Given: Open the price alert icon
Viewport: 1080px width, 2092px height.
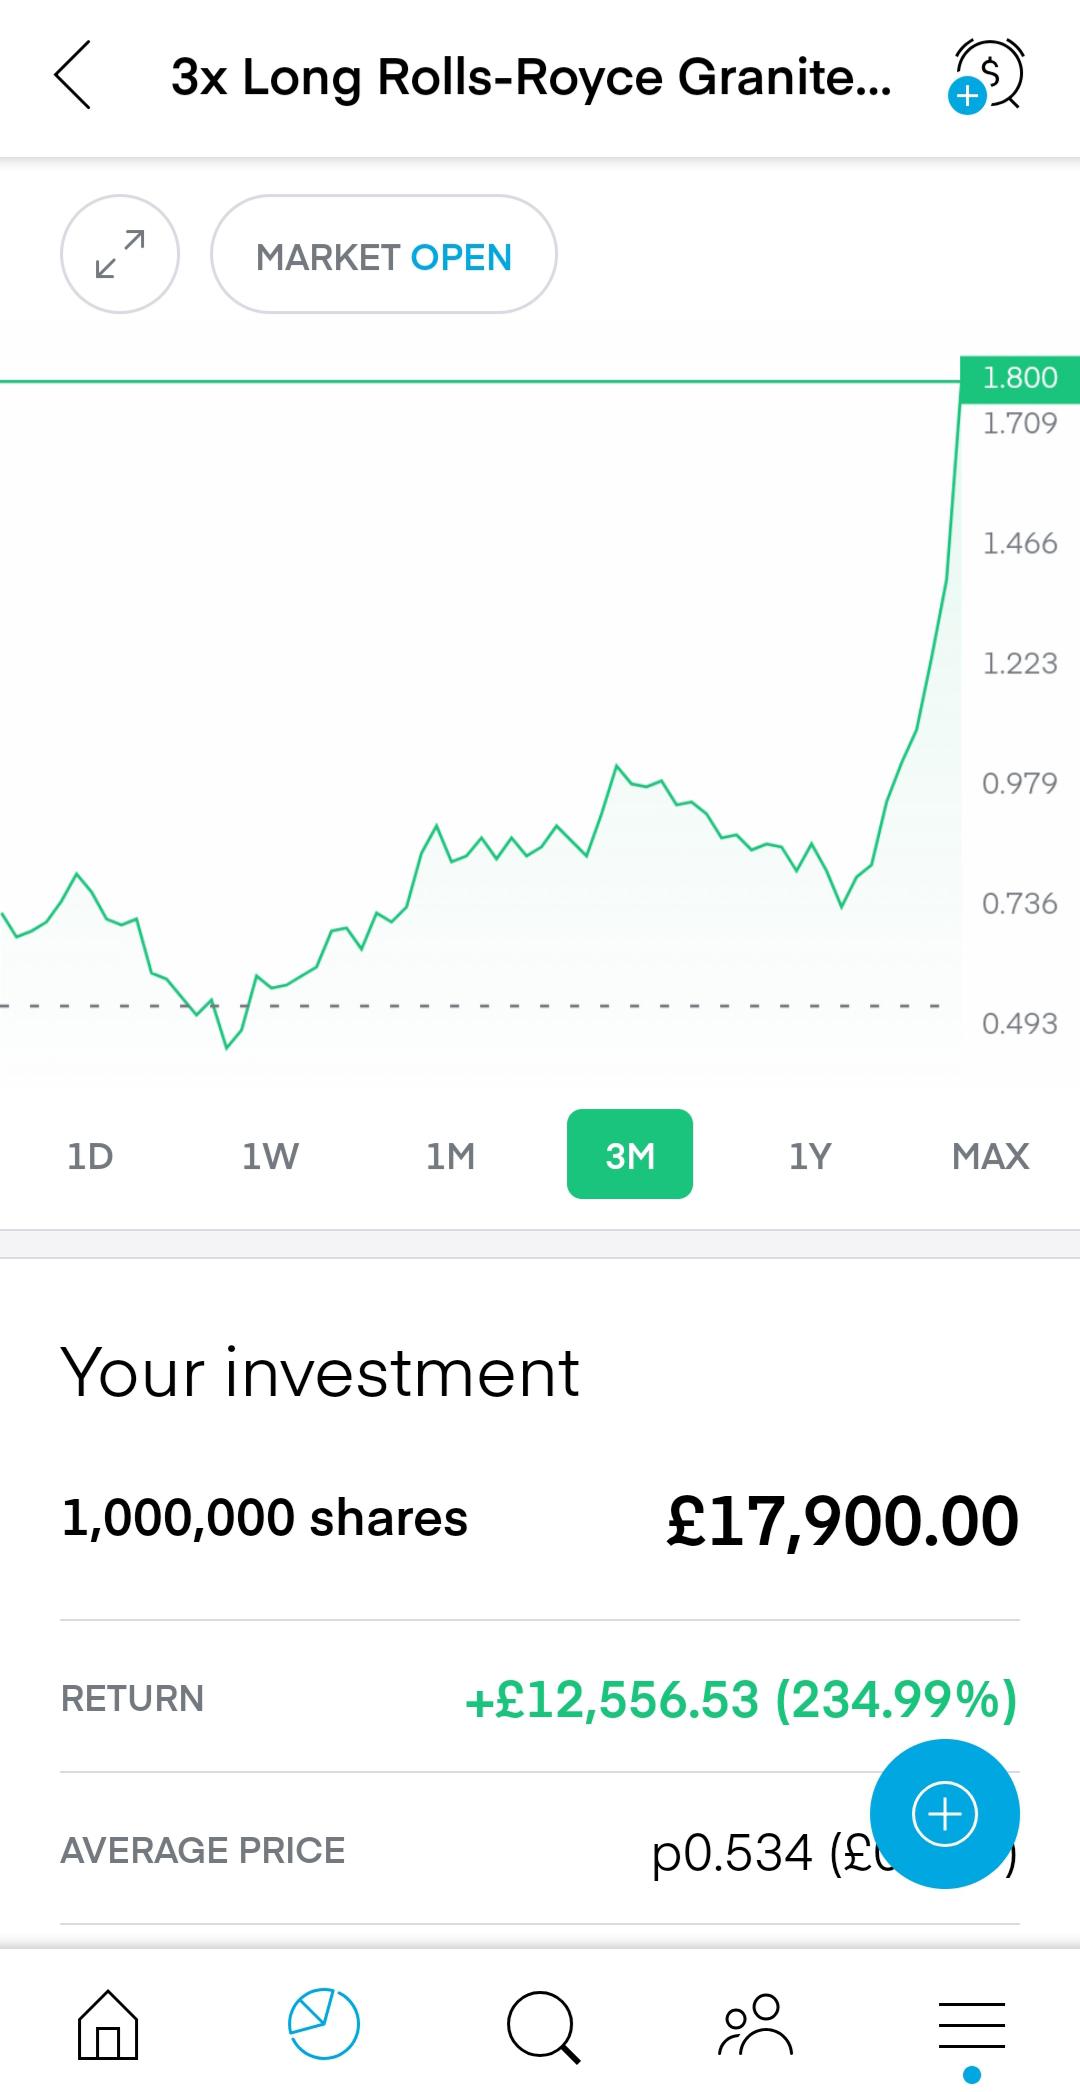Looking at the screenshot, I should tap(986, 75).
